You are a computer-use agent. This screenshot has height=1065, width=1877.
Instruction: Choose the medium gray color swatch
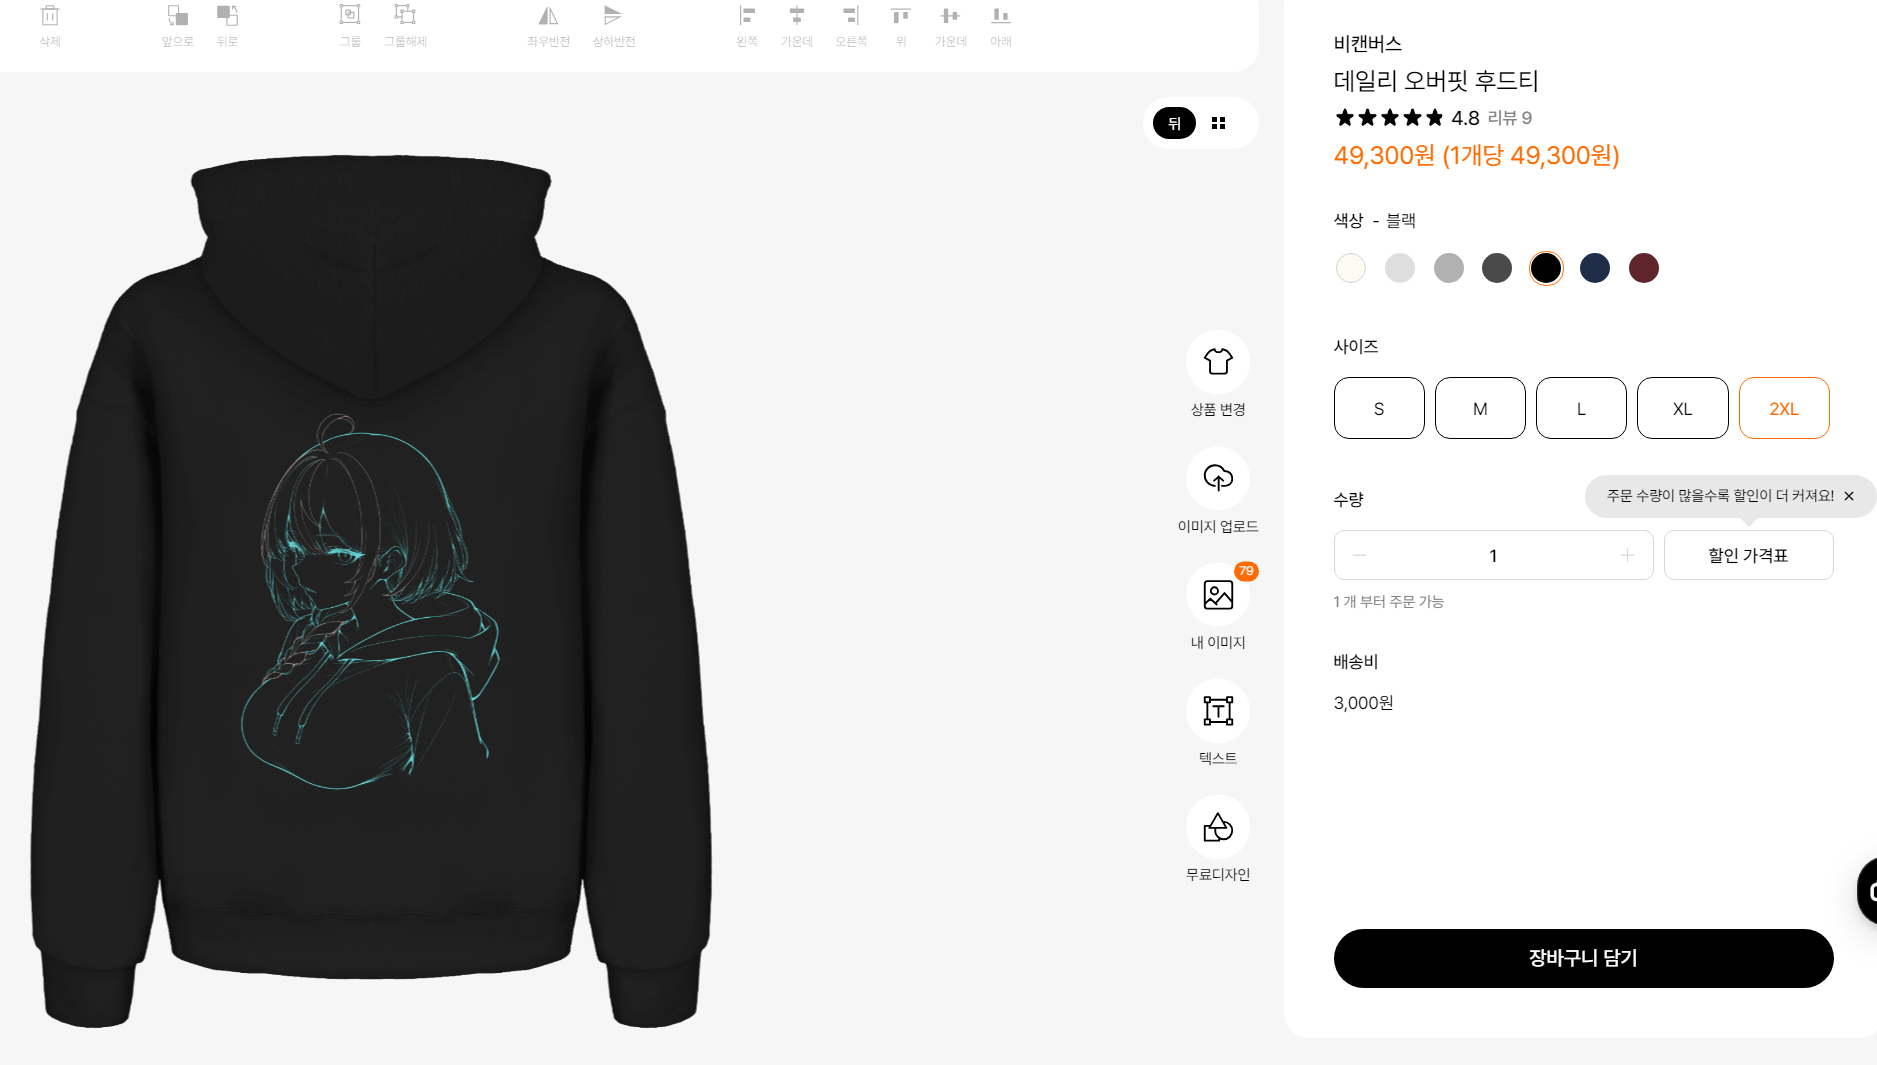(x=1449, y=268)
